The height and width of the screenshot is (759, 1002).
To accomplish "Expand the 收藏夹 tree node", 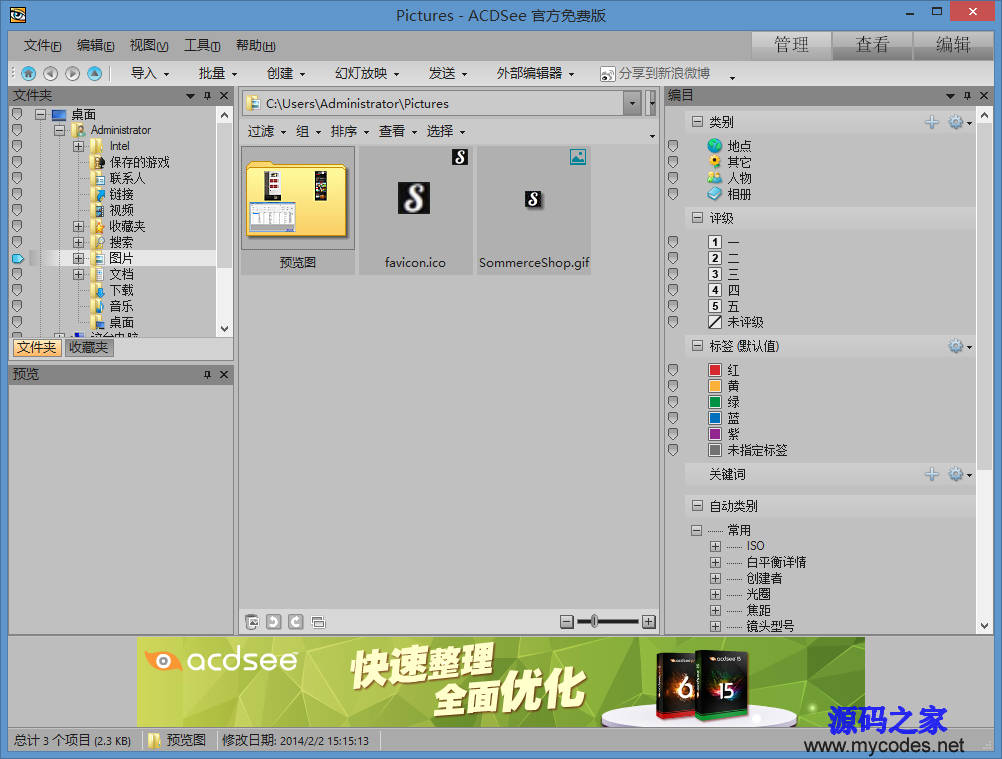I will click(x=78, y=226).
